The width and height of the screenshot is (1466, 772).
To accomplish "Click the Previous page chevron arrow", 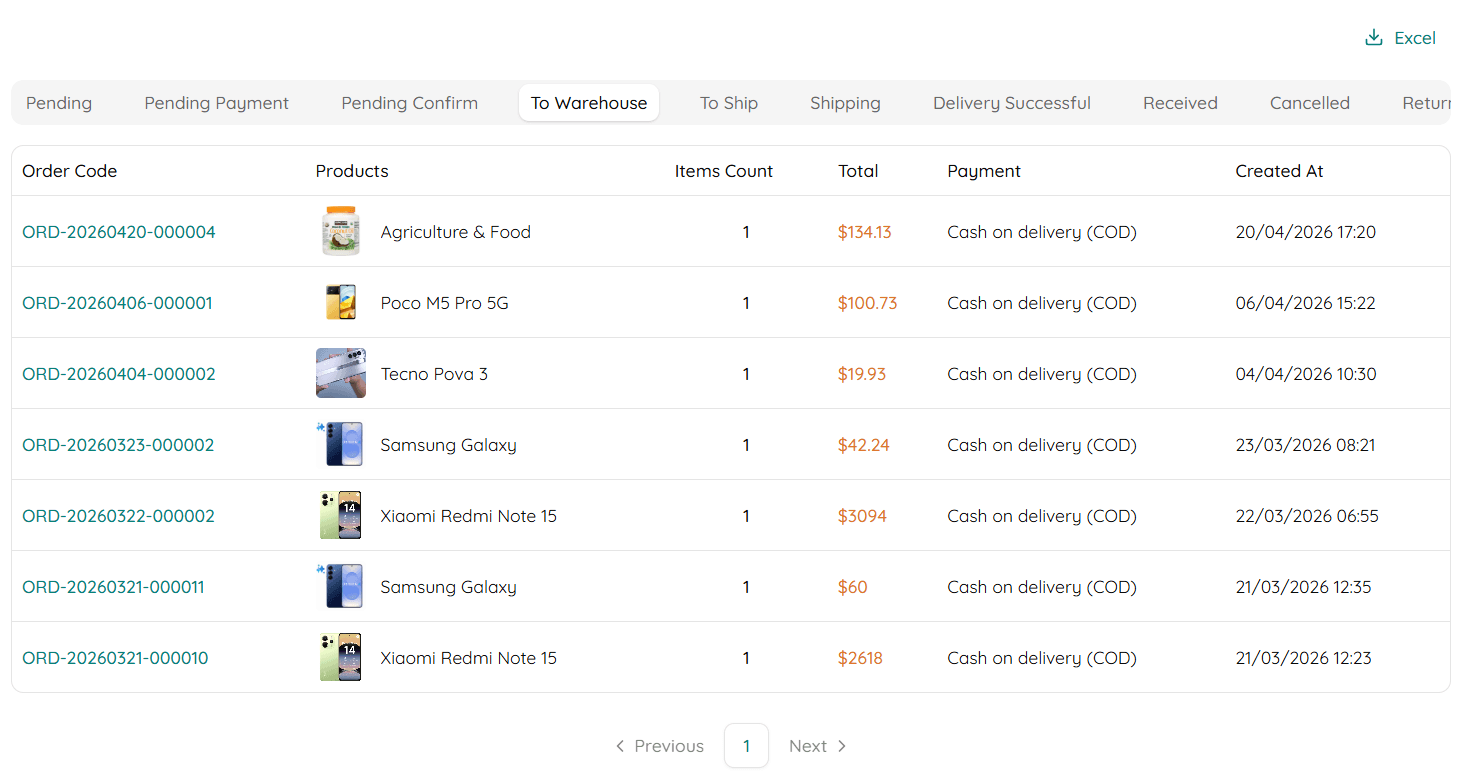I will (x=620, y=746).
